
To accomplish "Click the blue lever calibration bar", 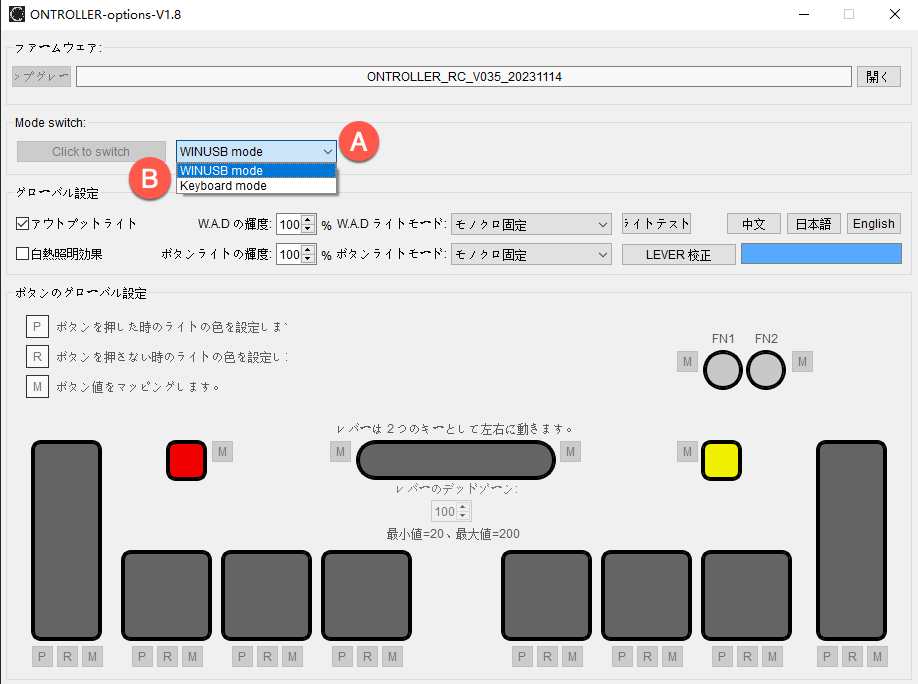I will click(821, 254).
